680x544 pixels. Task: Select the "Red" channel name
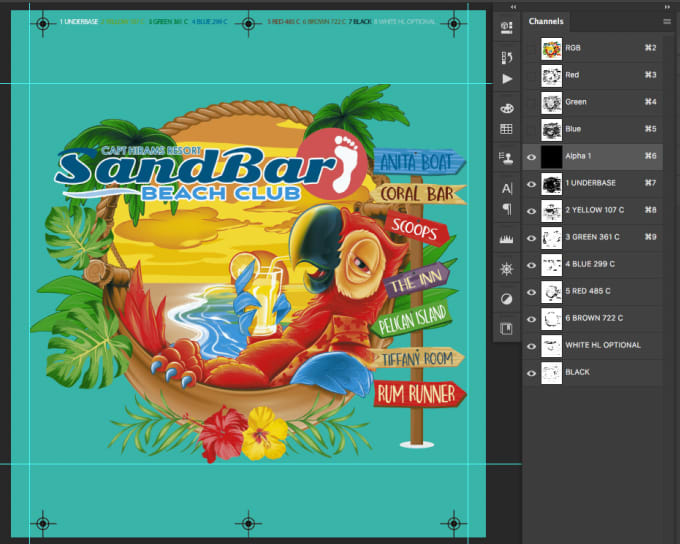pos(572,75)
